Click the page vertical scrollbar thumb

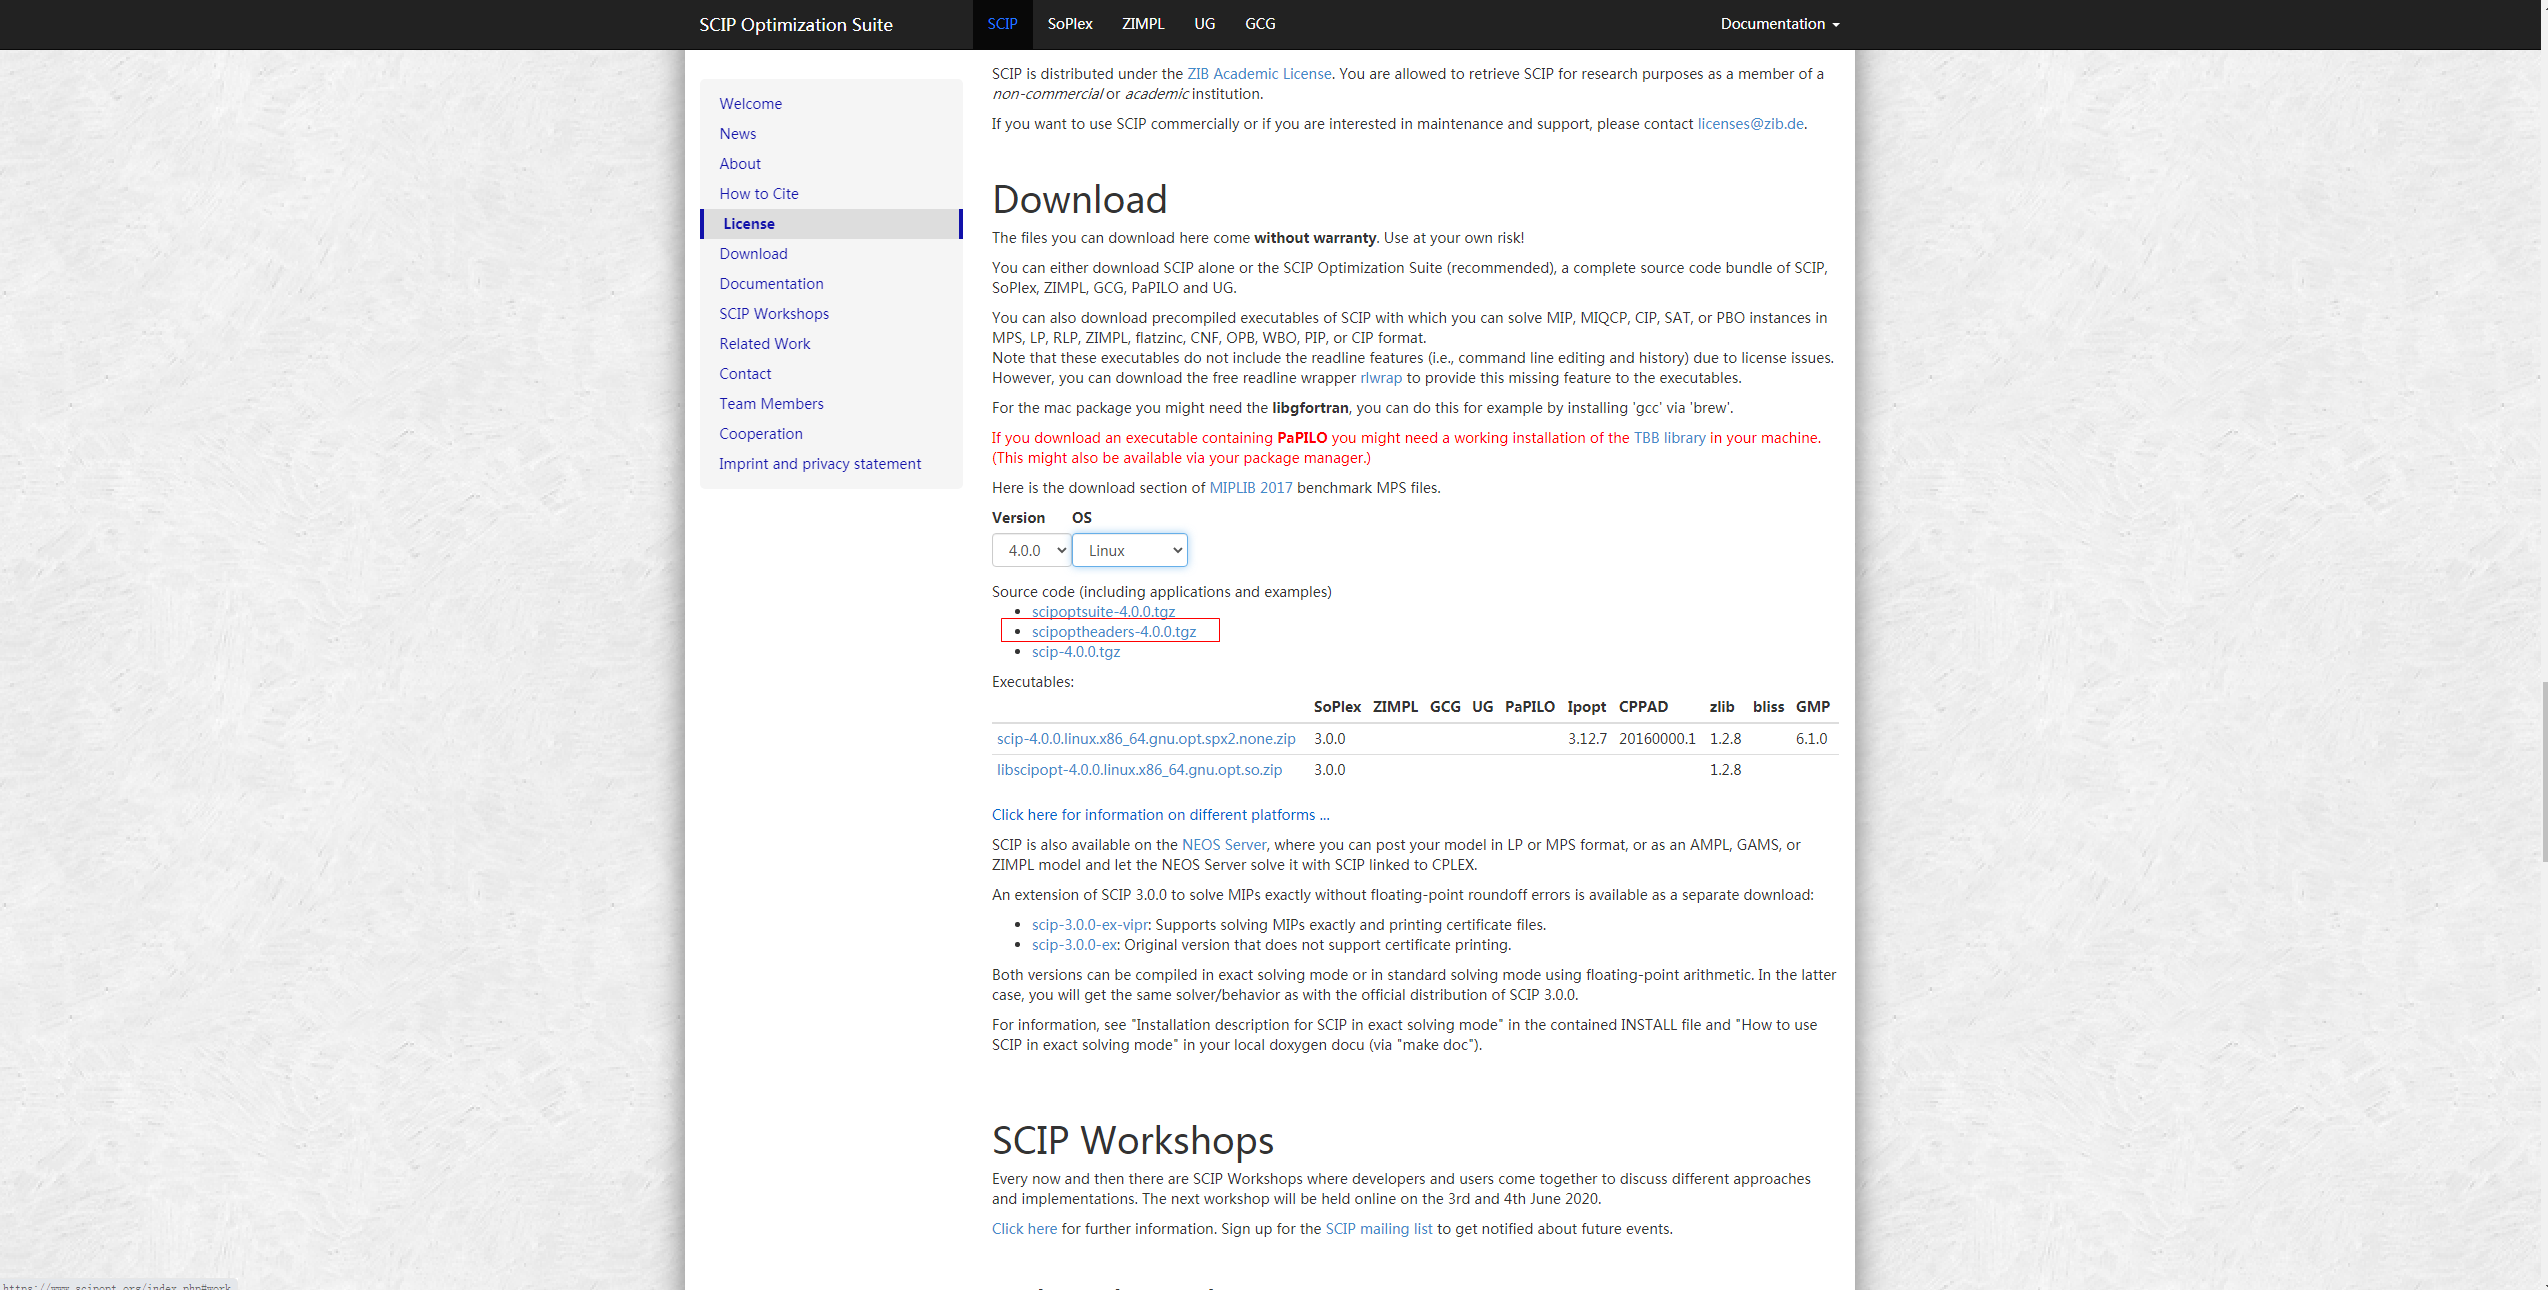(x=2543, y=770)
